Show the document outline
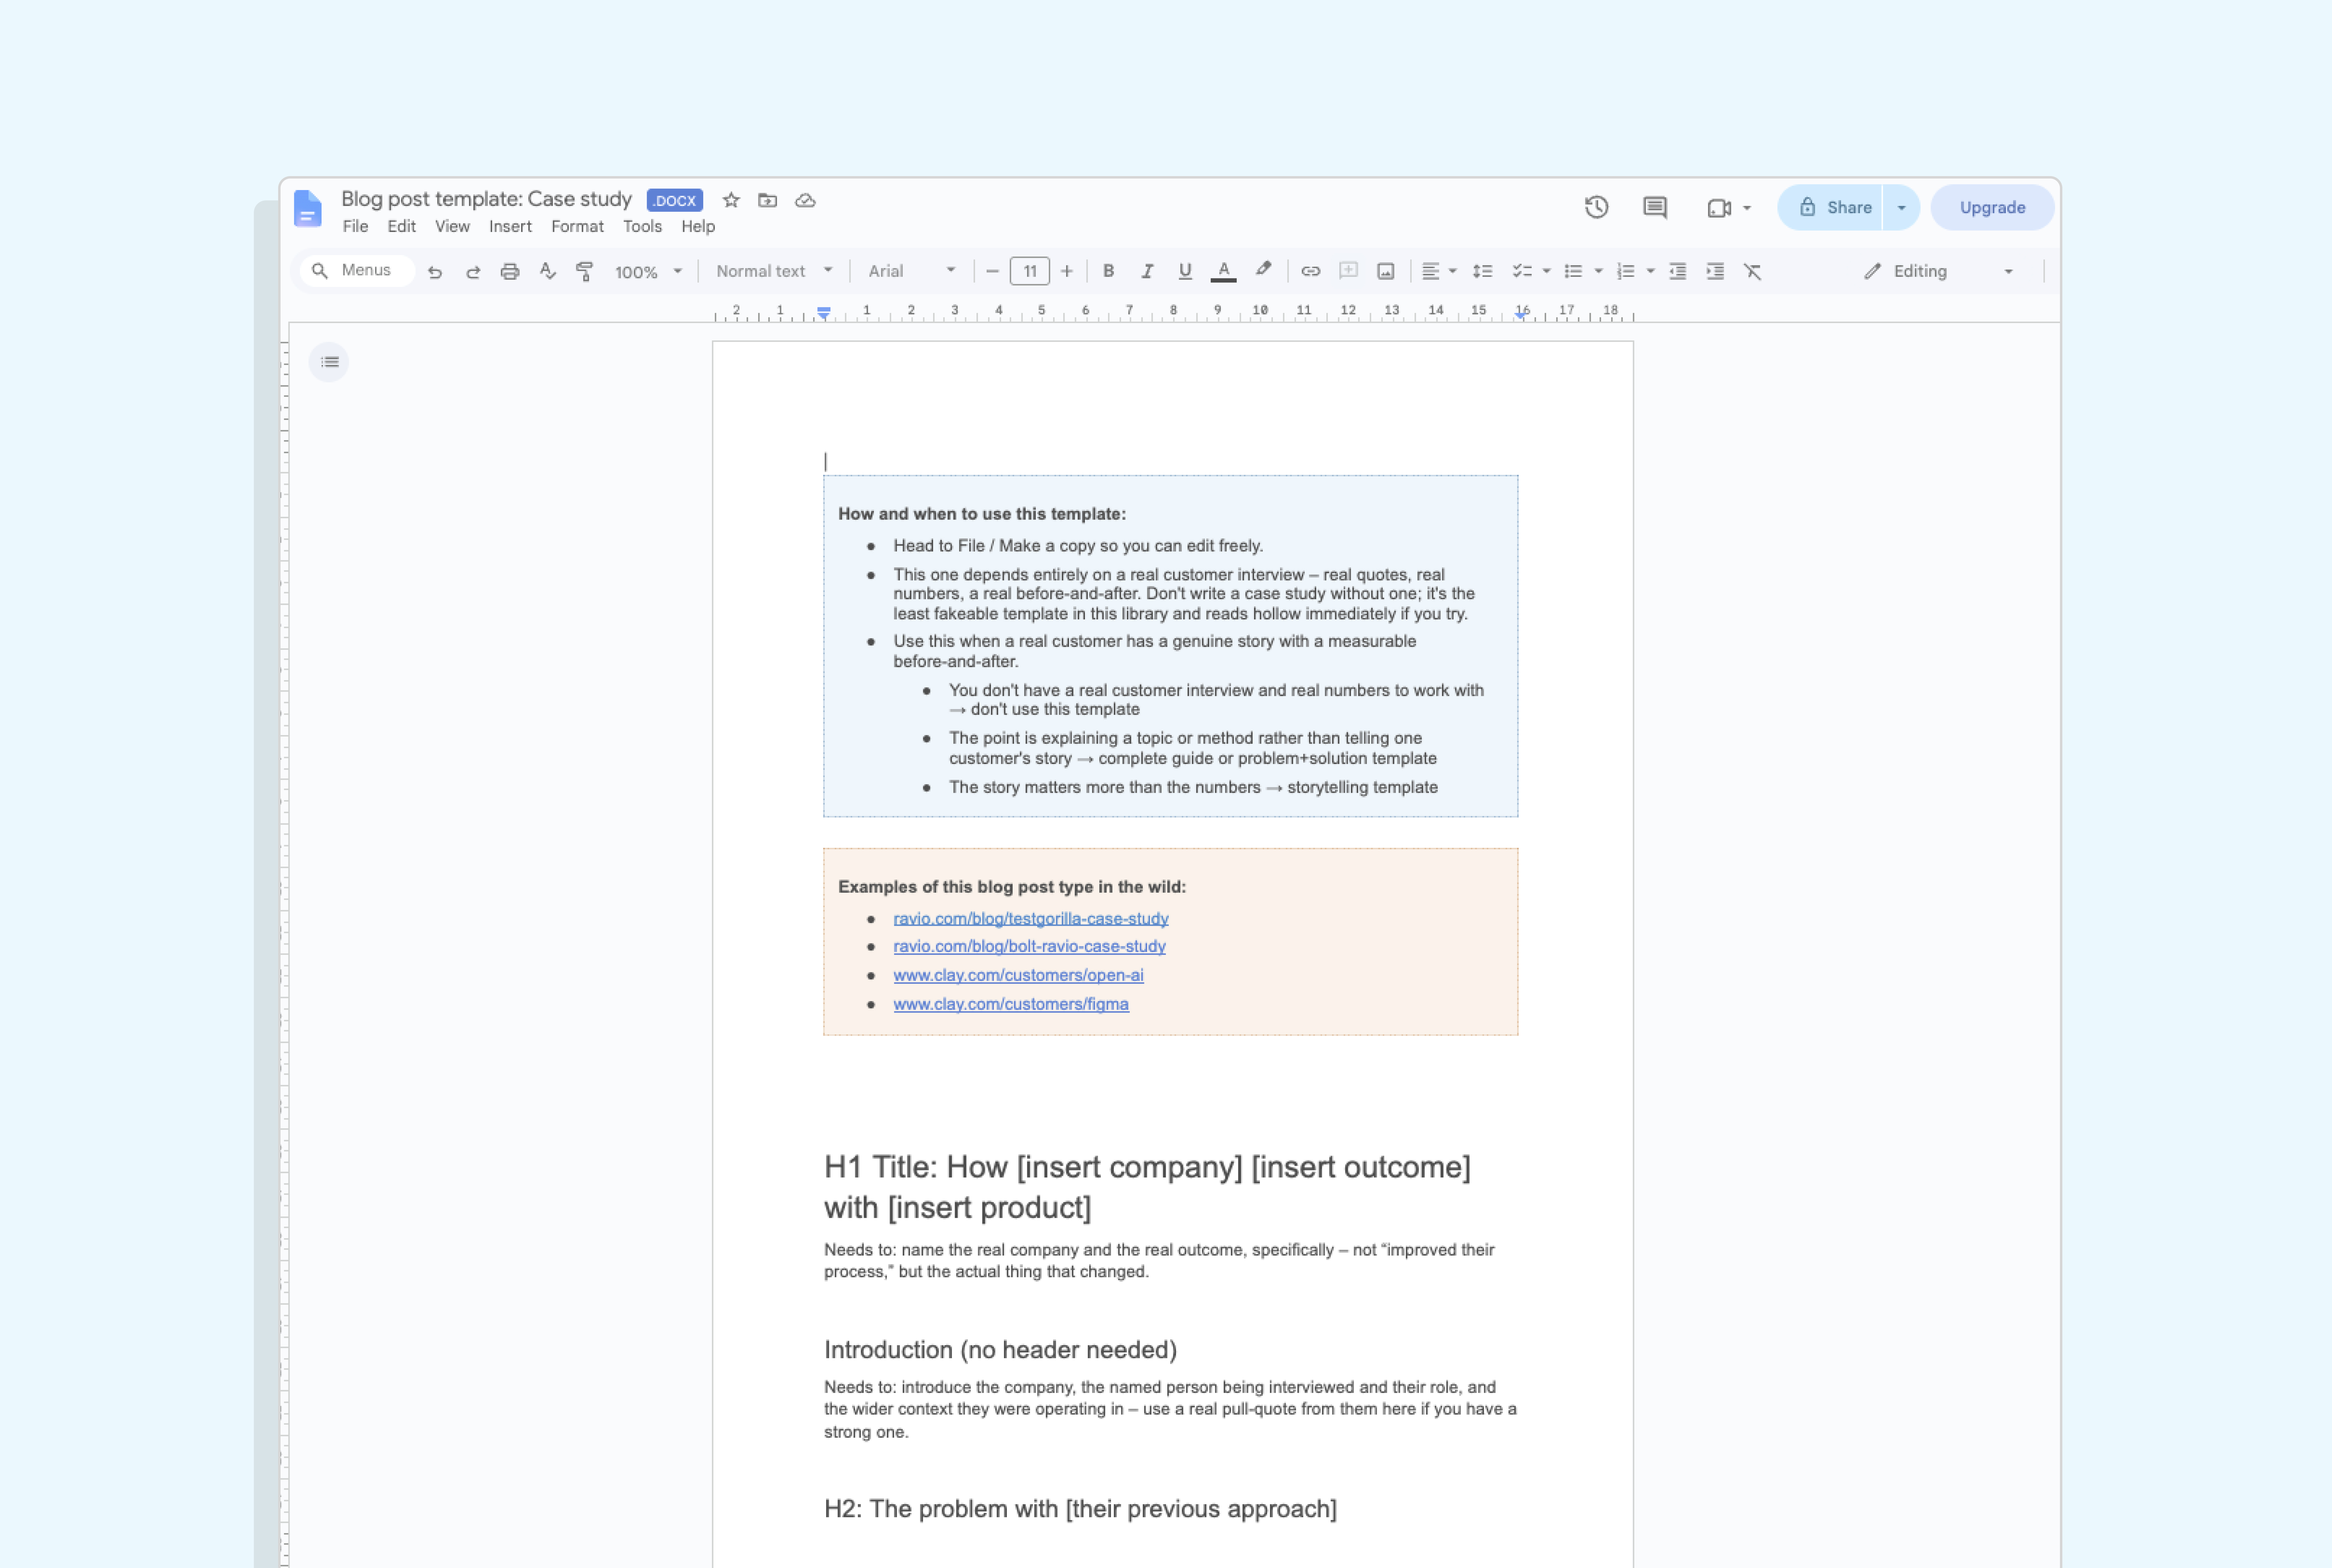This screenshot has height=1568, width=2332. point(329,362)
